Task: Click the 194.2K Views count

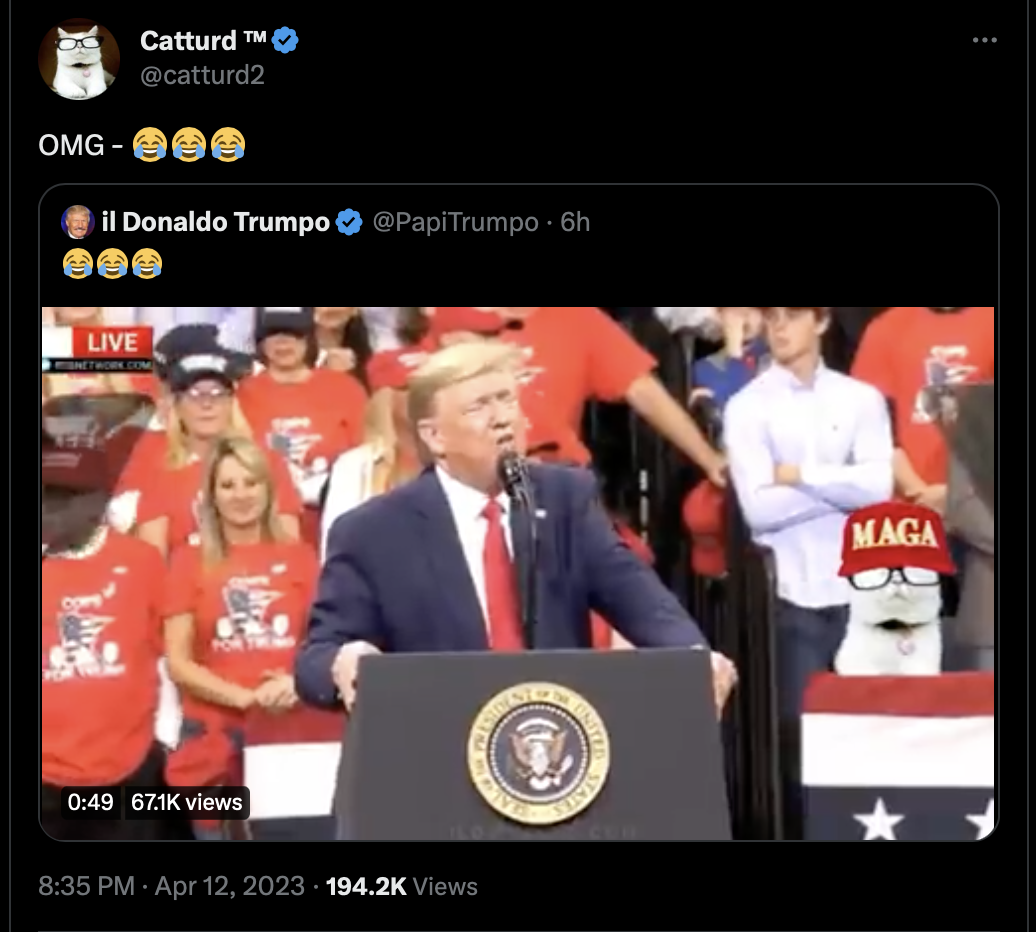Action: 402,886
